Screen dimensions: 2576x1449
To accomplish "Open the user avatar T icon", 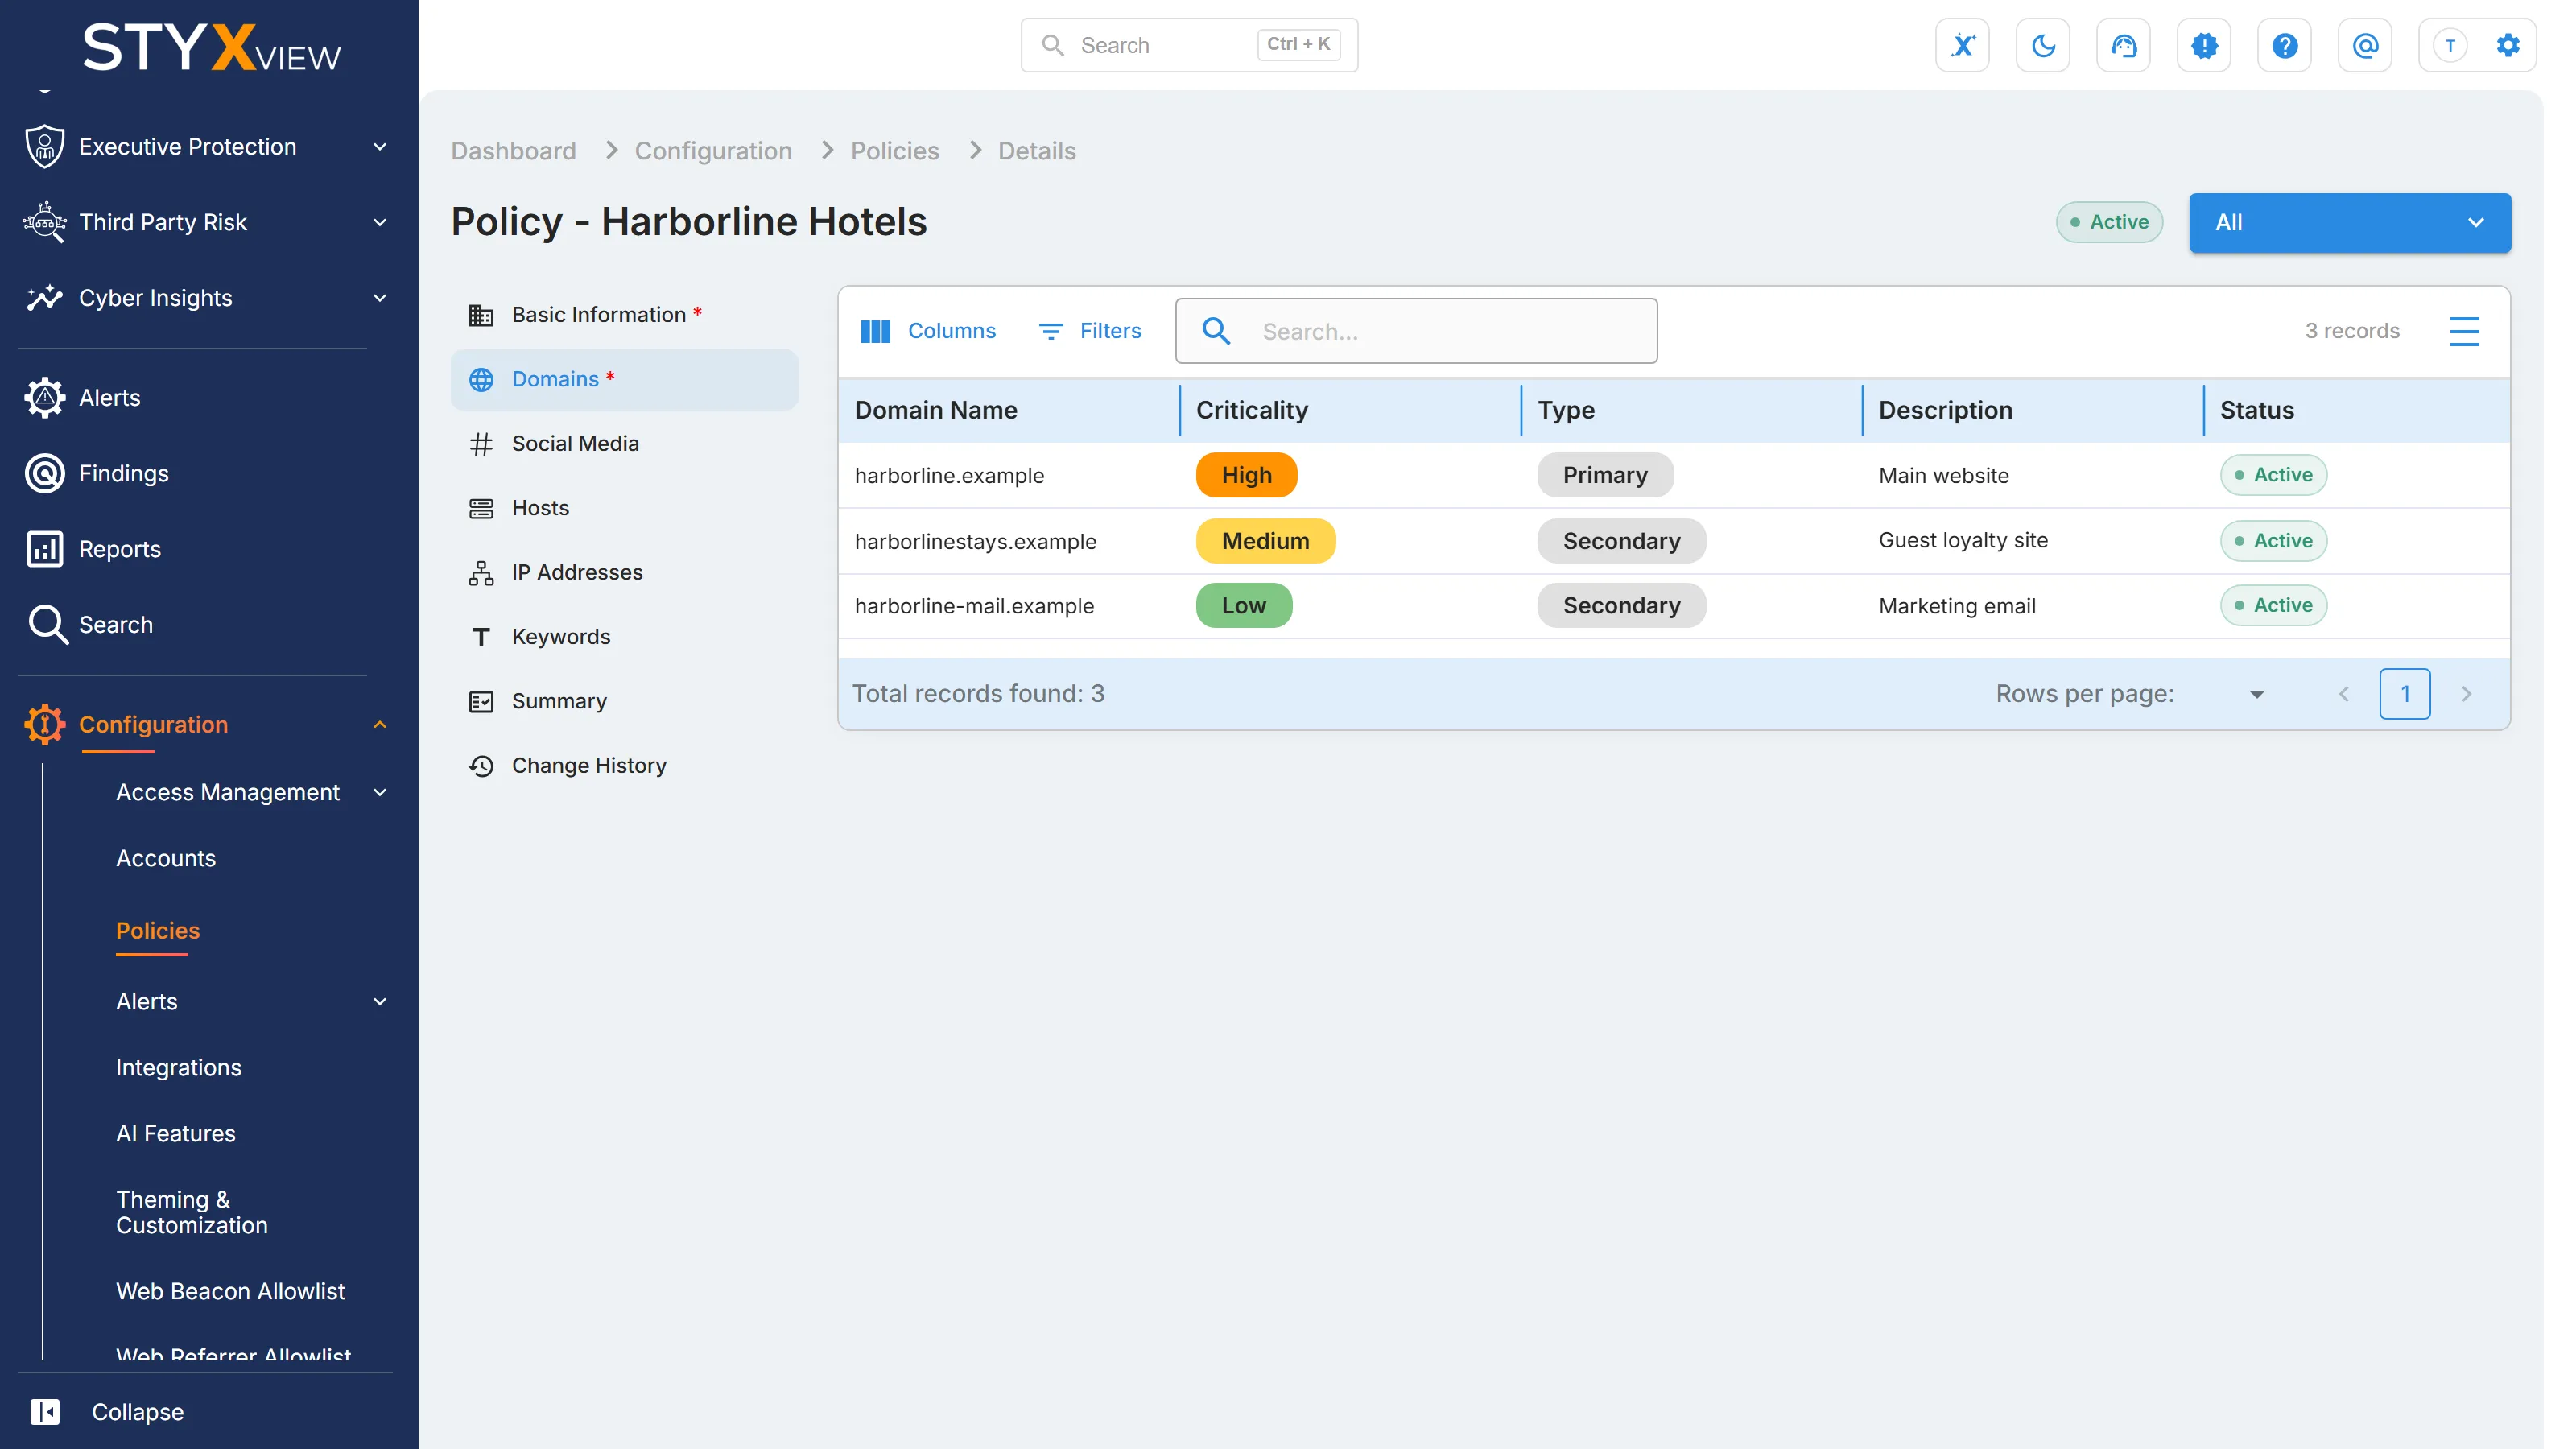I will click(x=2449, y=45).
